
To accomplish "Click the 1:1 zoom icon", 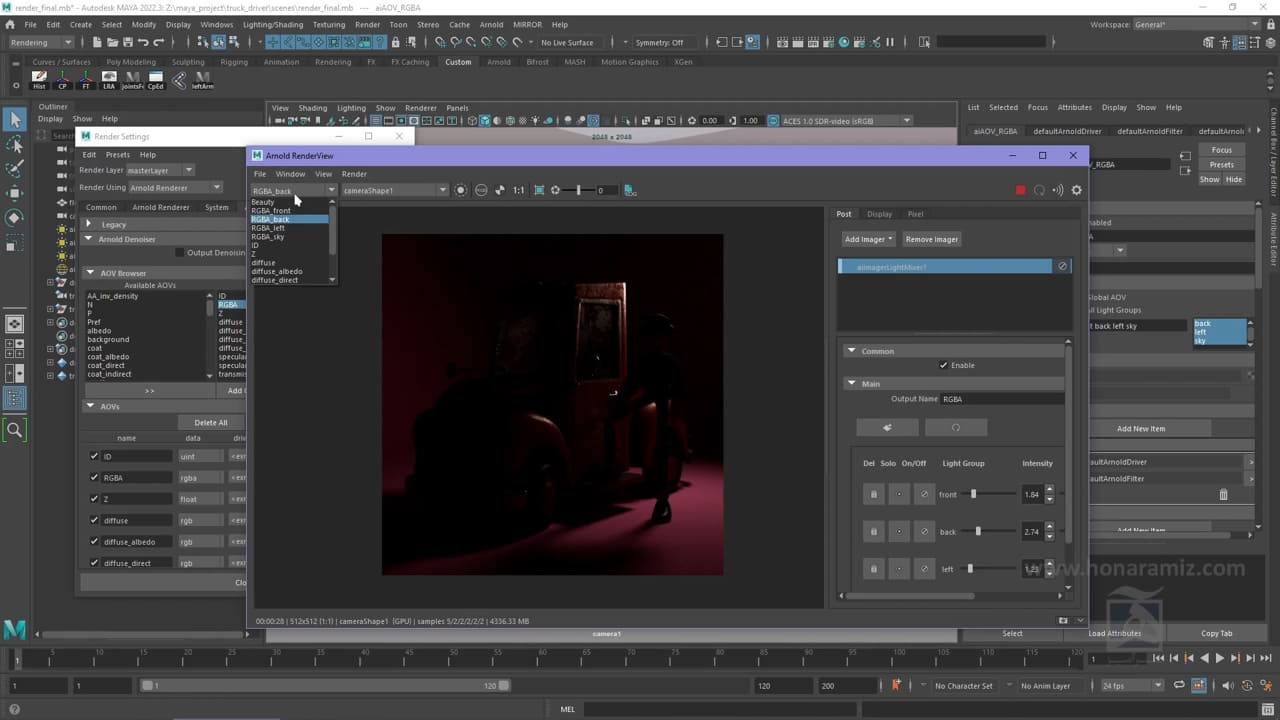I will coord(518,190).
